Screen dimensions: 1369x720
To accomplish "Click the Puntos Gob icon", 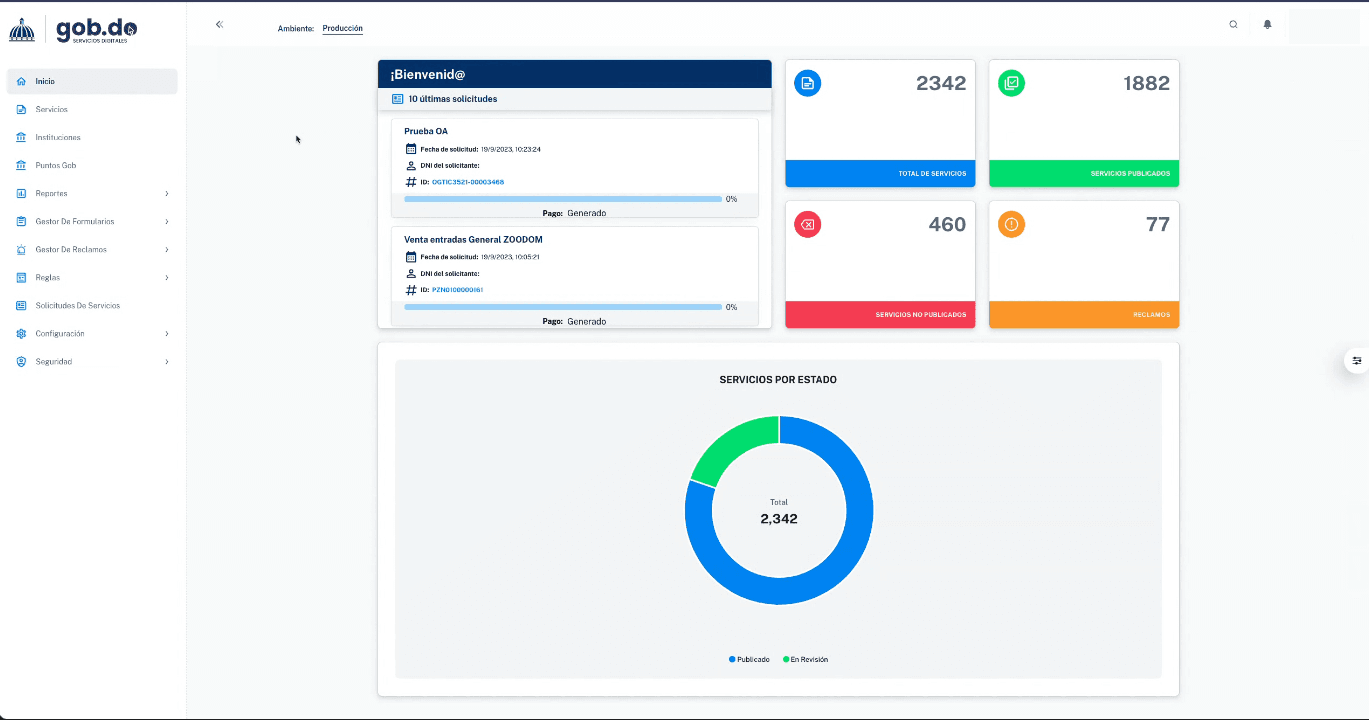I will tap(21, 165).
